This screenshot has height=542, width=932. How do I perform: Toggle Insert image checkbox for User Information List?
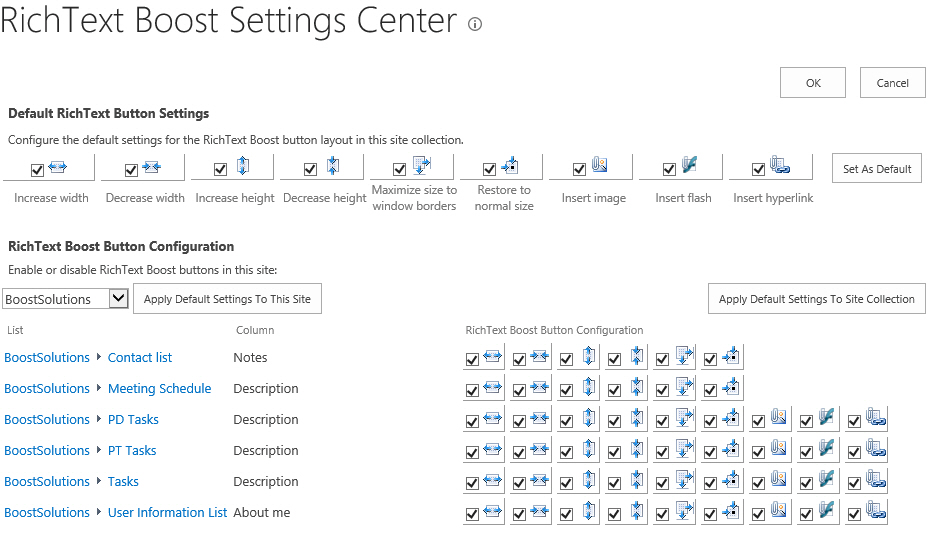758,515
